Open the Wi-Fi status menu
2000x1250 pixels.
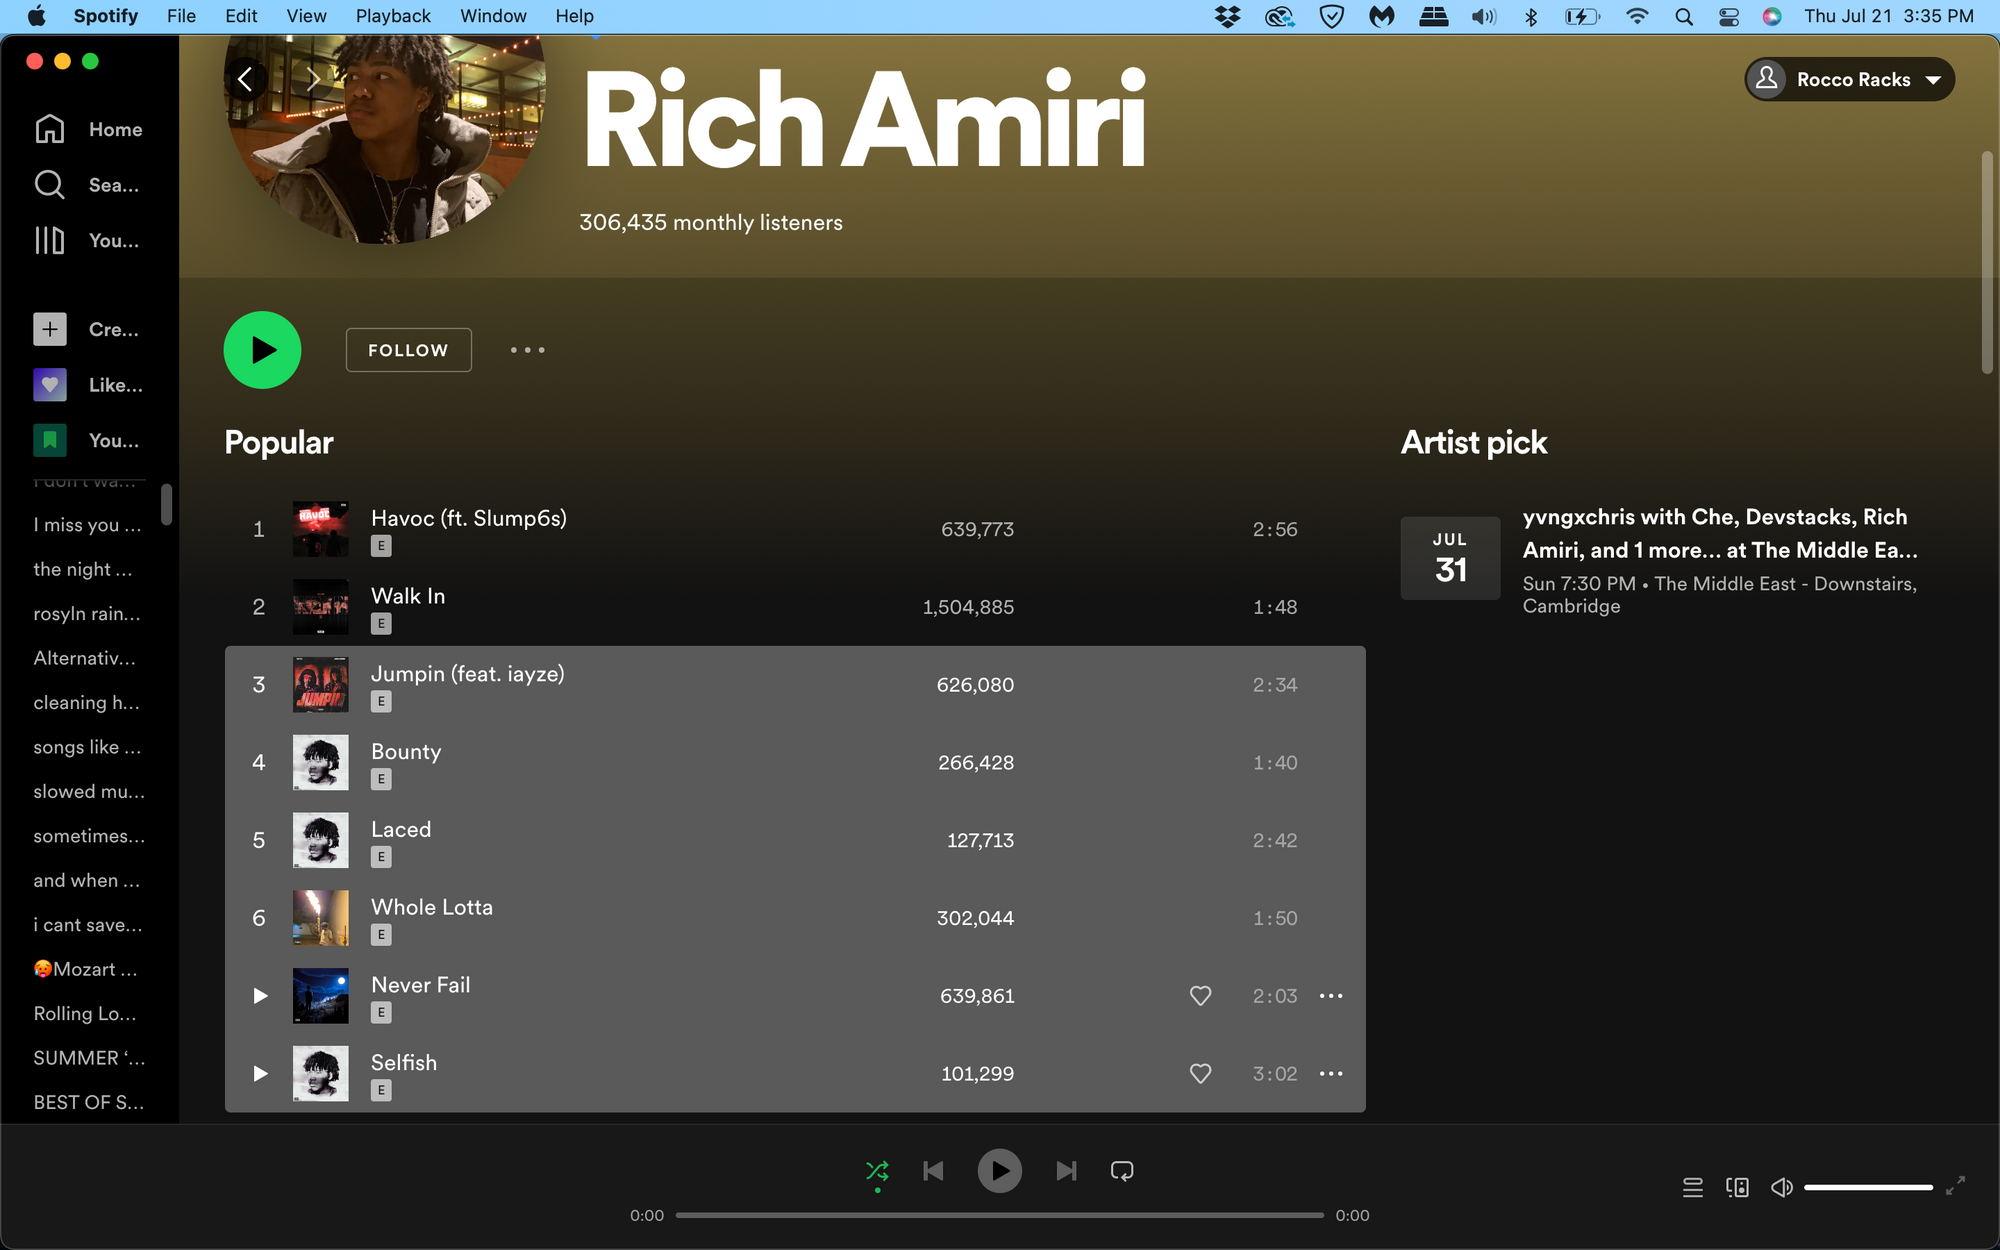pos(1637,16)
